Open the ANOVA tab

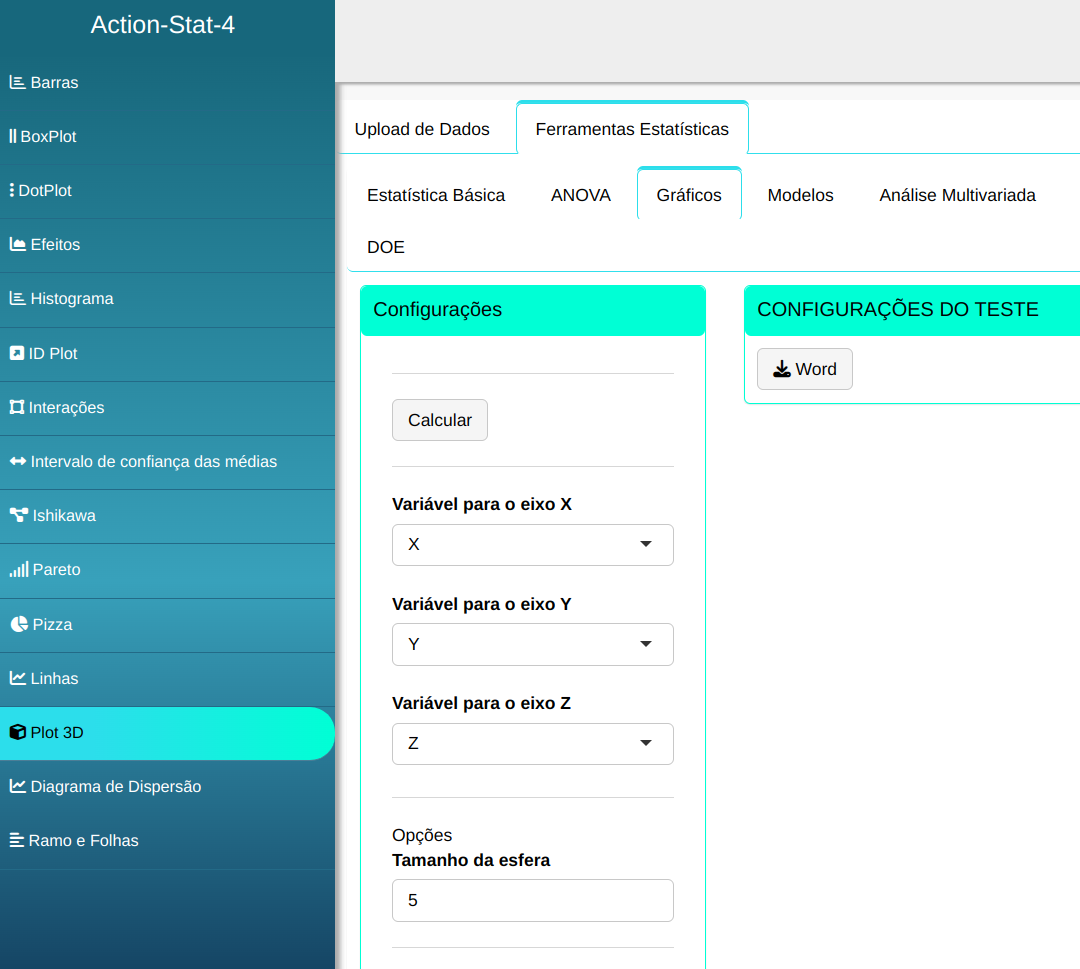[x=580, y=195]
